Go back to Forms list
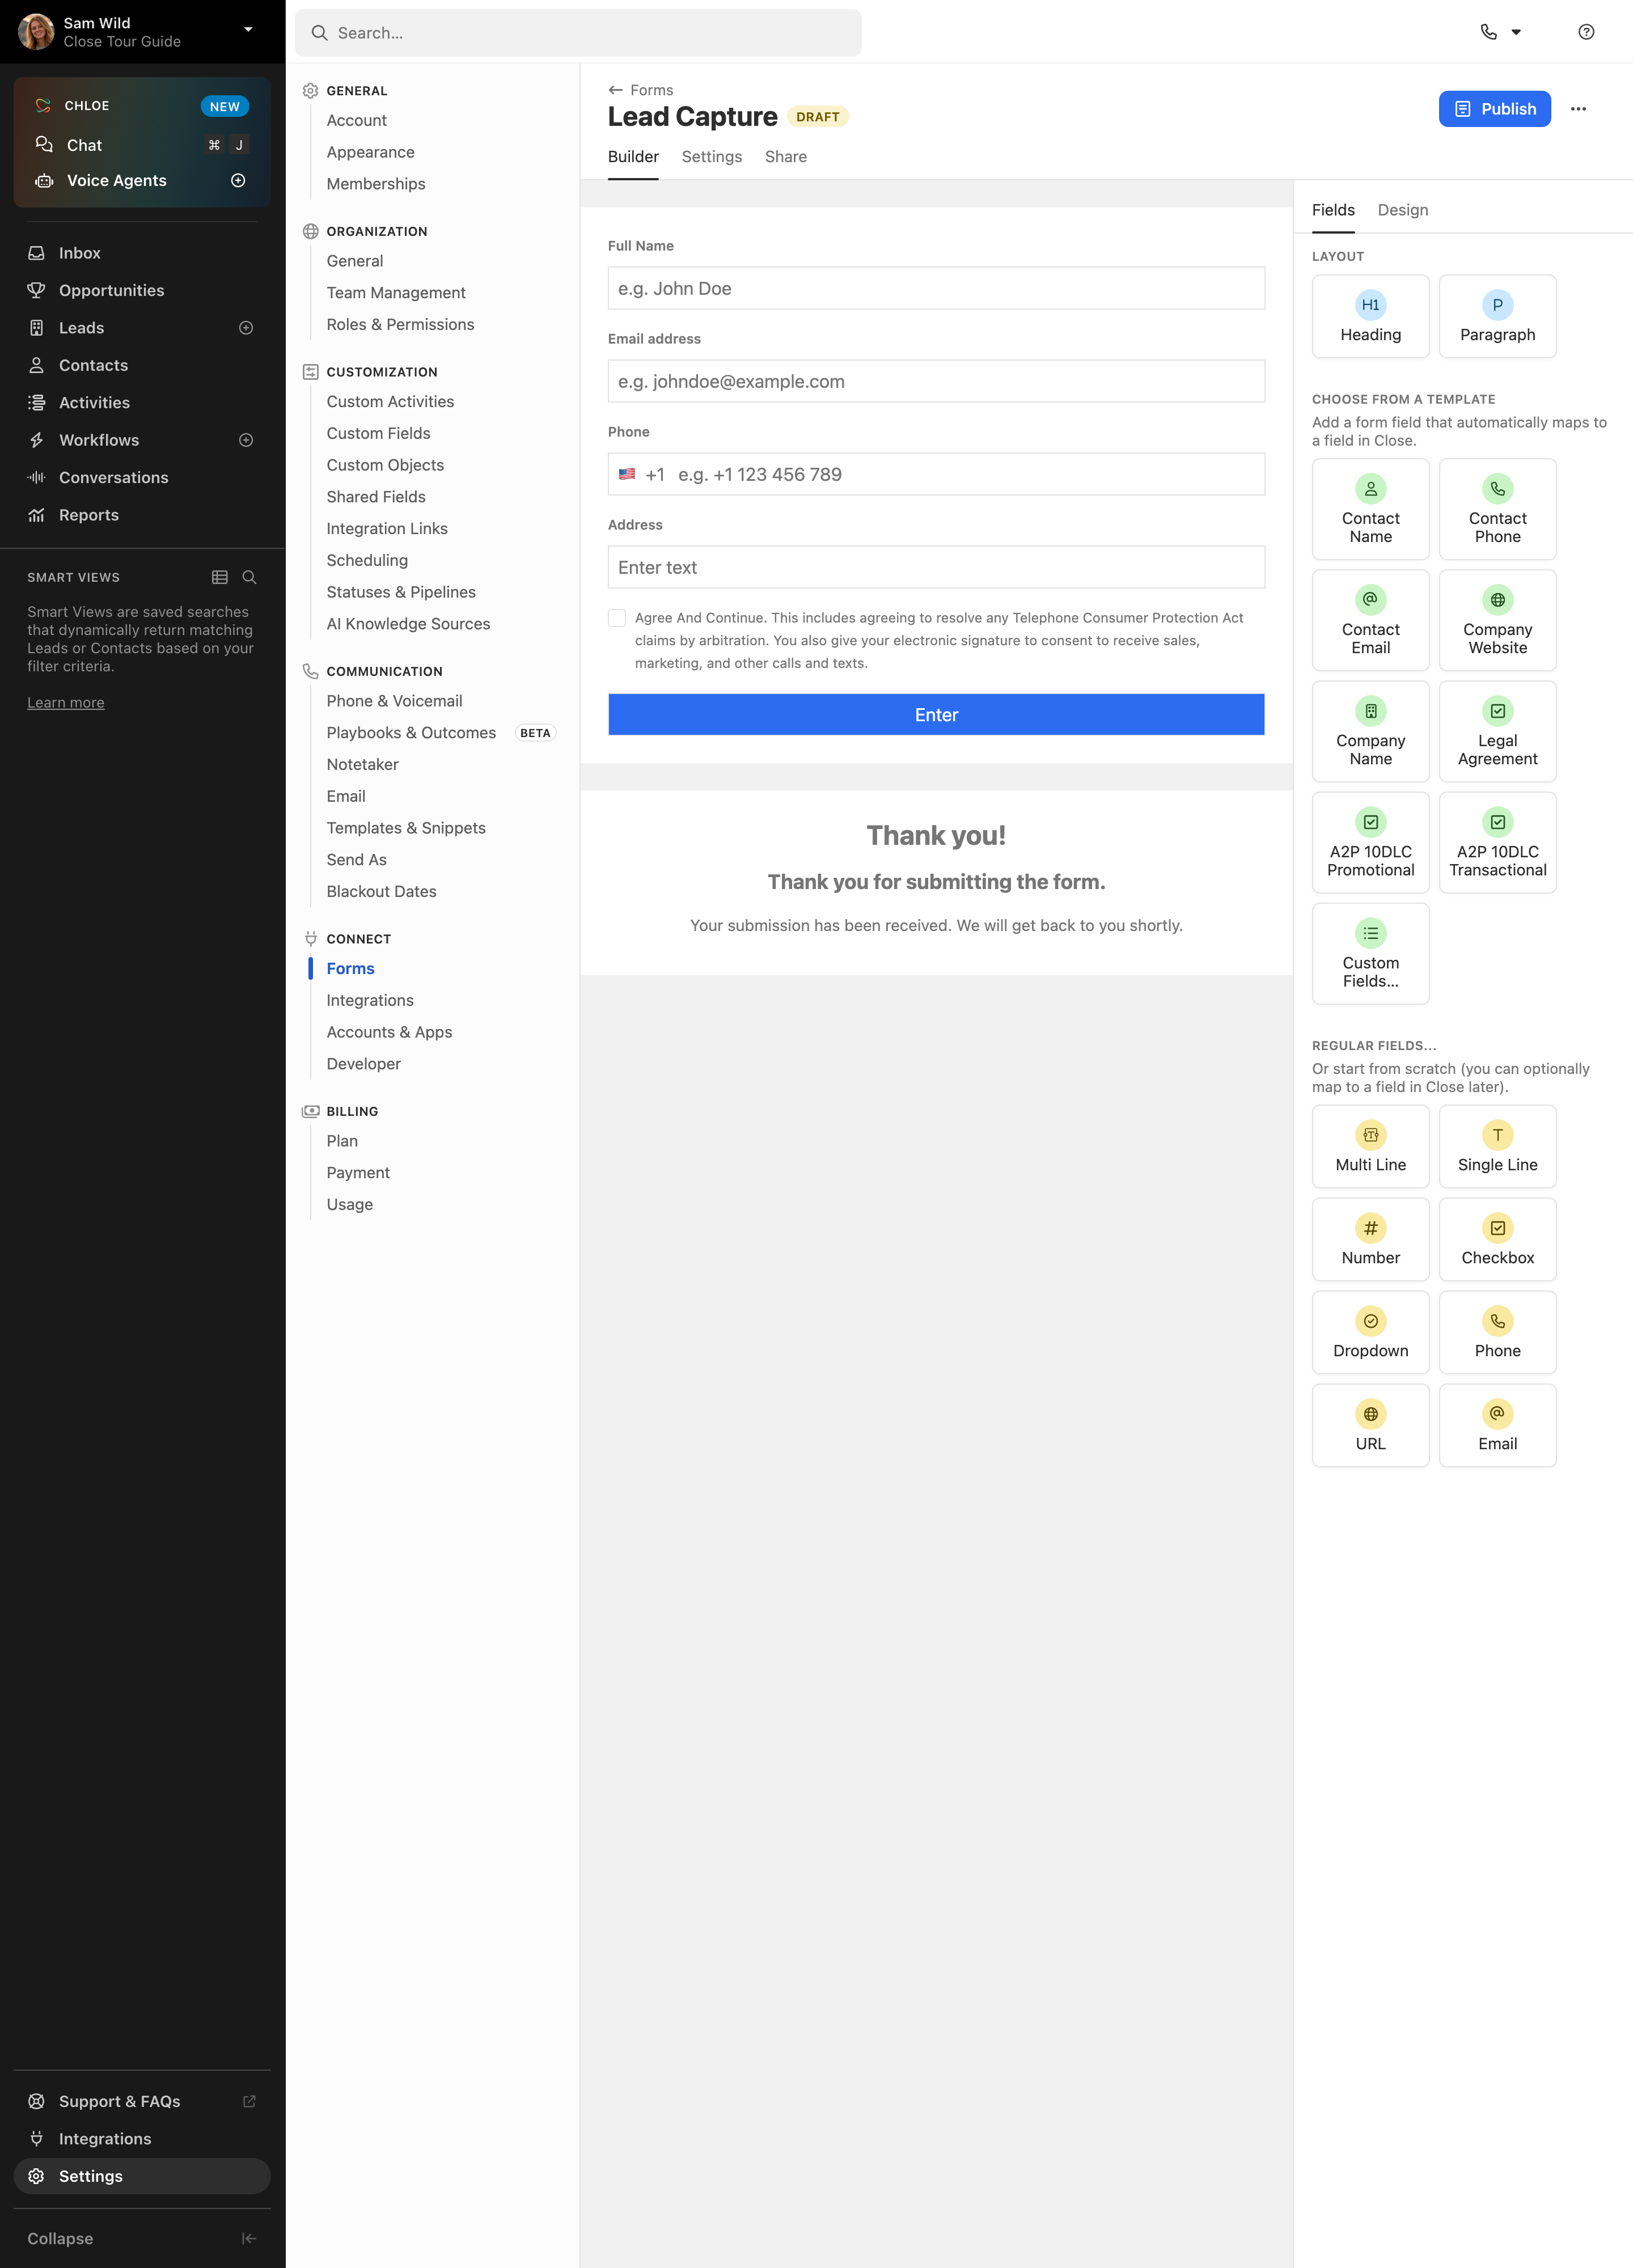The image size is (1633, 2268). click(641, 90)
